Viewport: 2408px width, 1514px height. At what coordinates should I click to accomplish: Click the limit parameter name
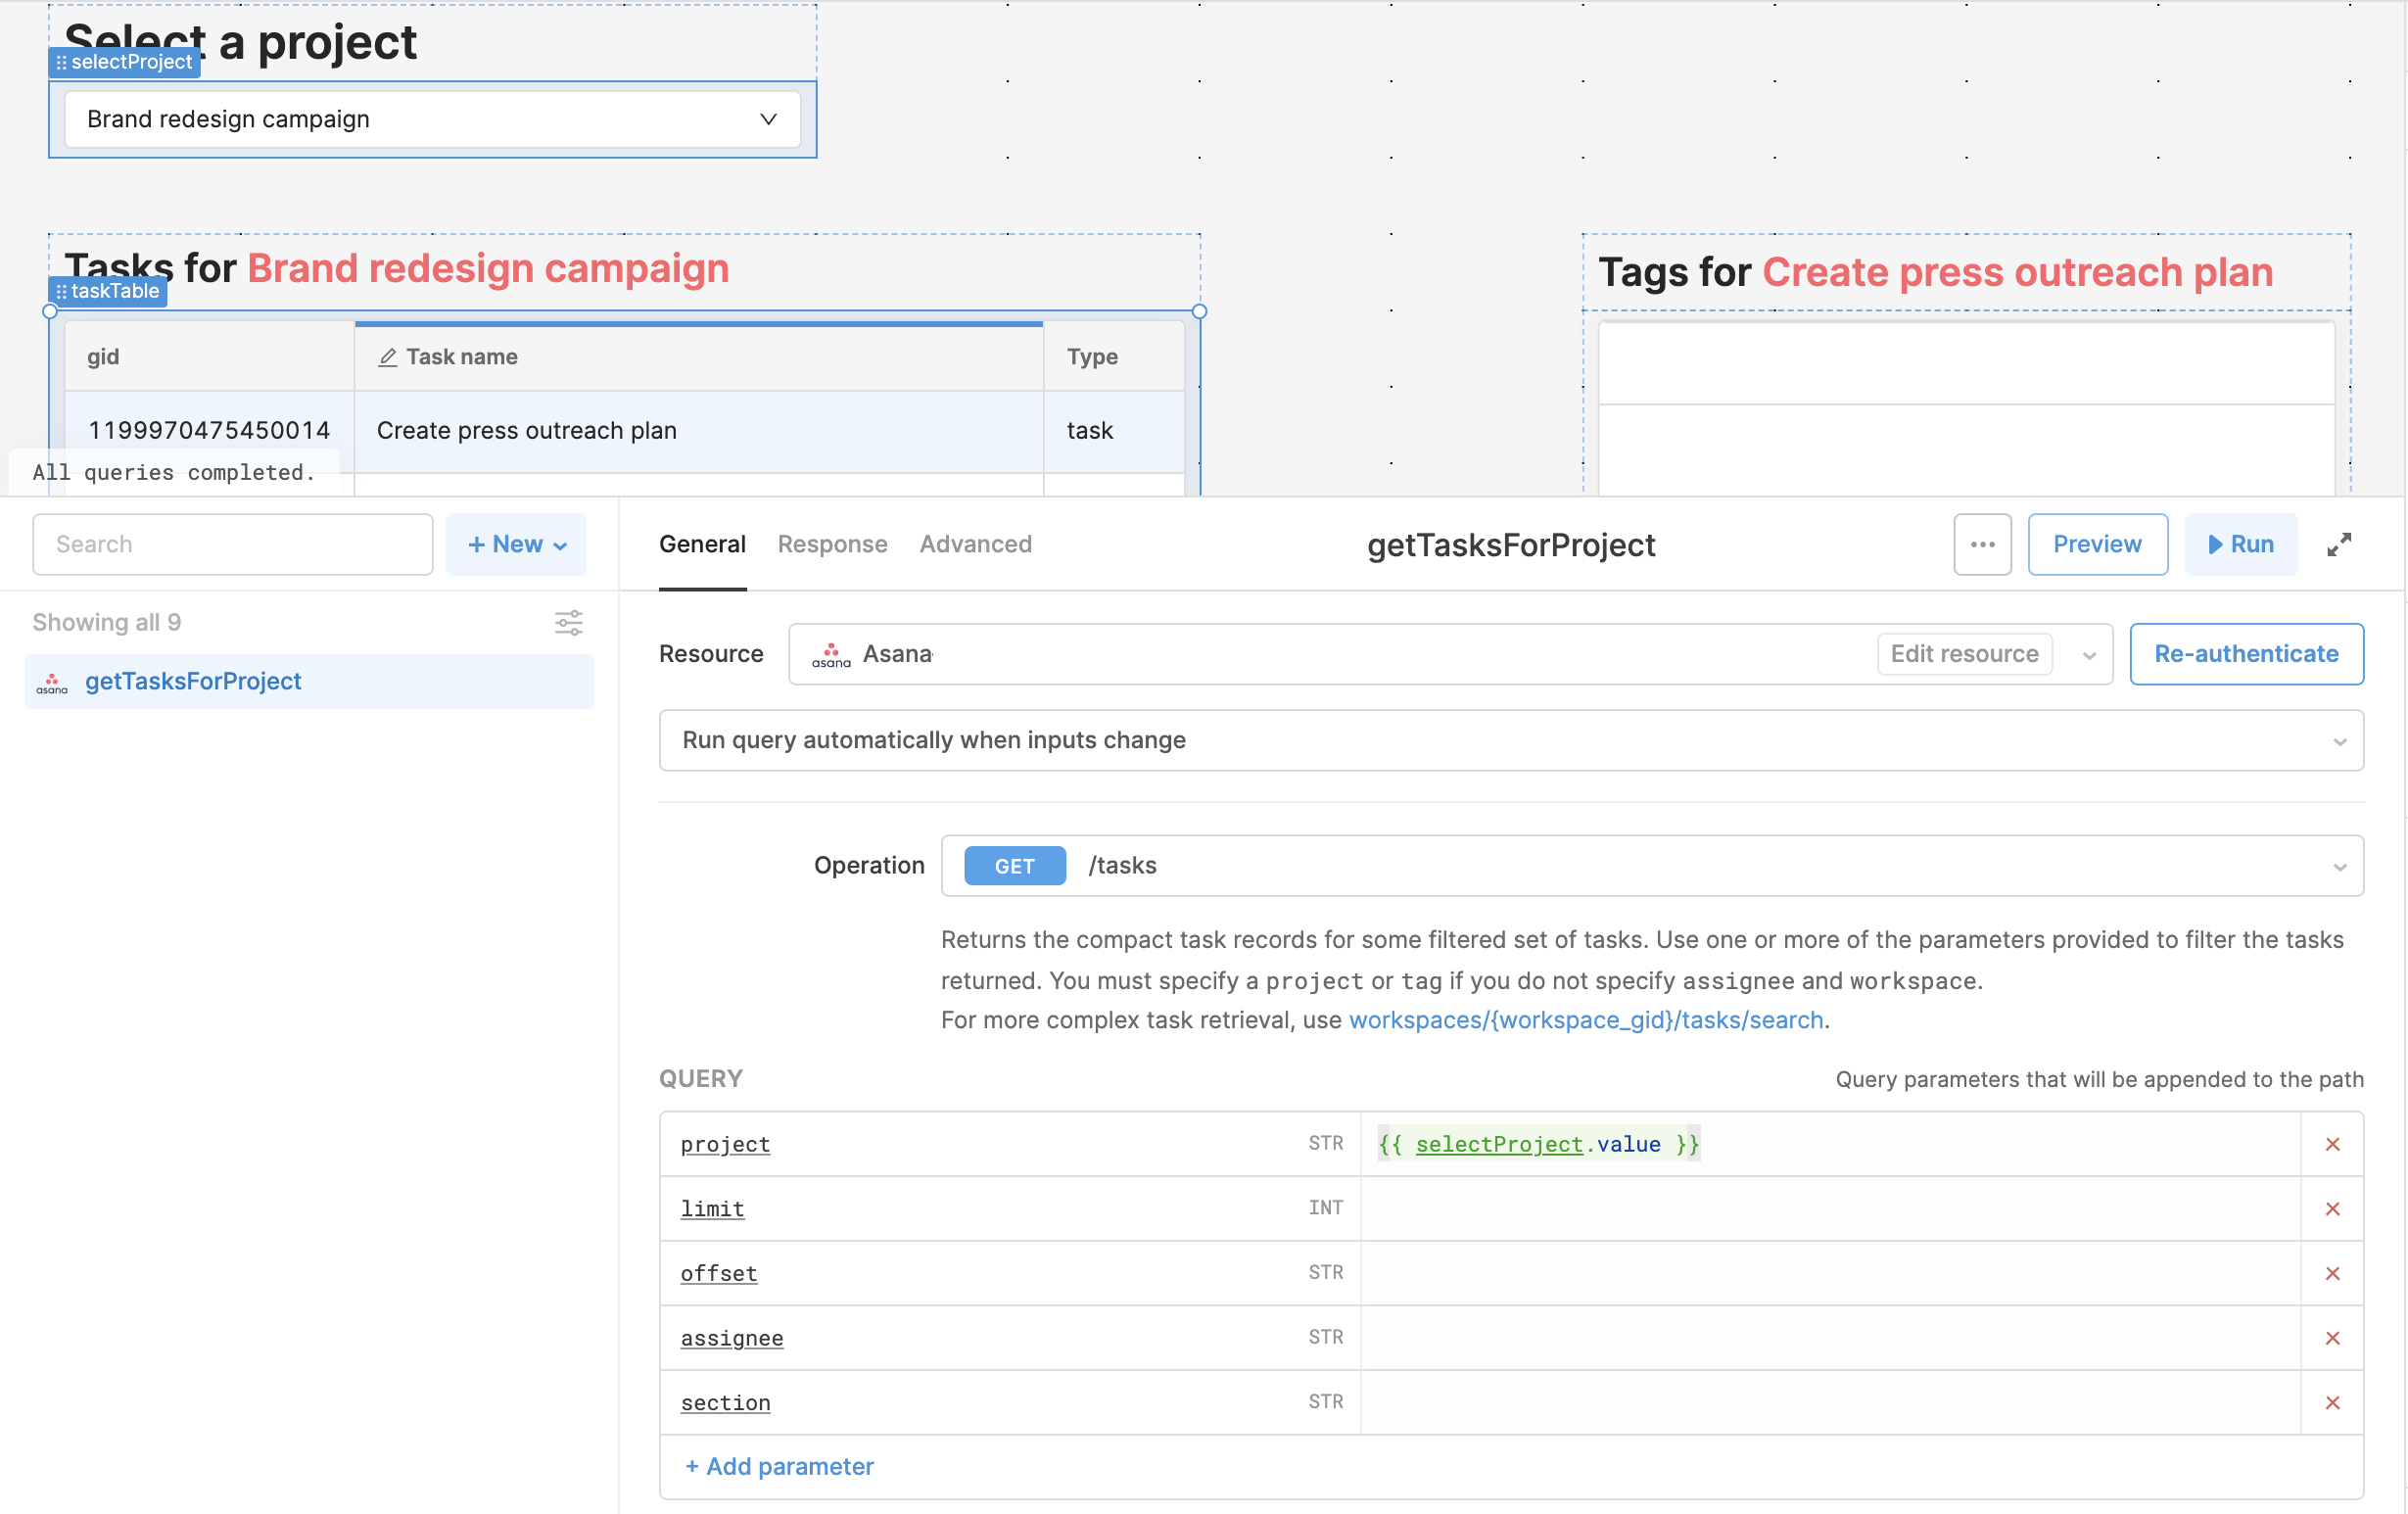coord(712,1209)
